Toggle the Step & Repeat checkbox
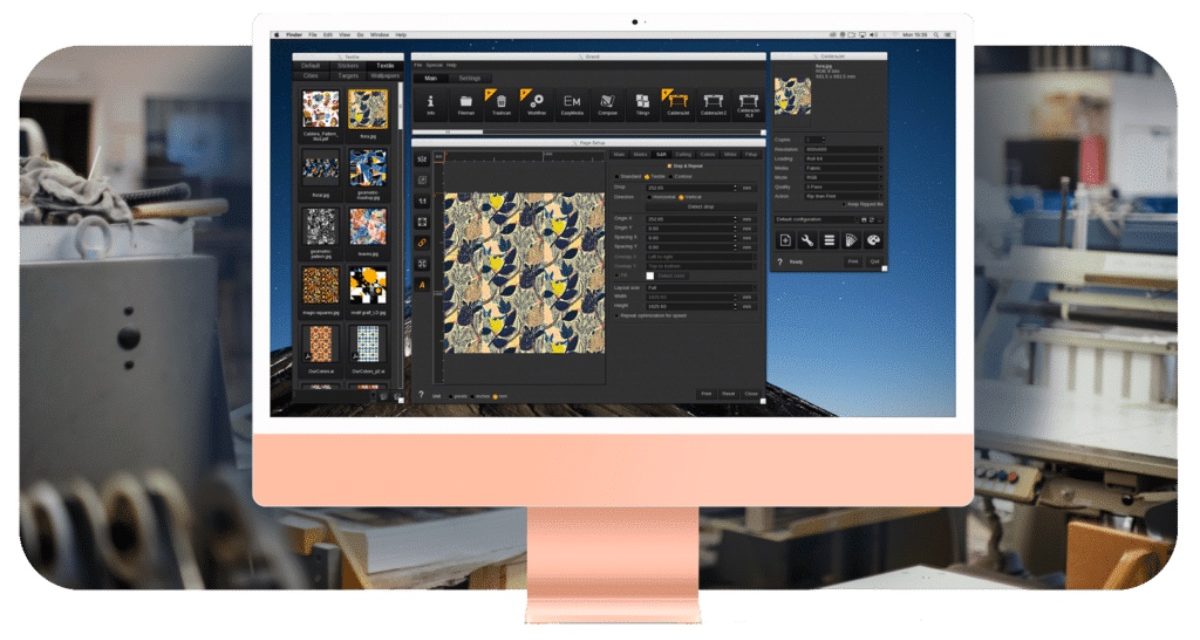The height and width of the screenshot is (640, 1200). 669,166
